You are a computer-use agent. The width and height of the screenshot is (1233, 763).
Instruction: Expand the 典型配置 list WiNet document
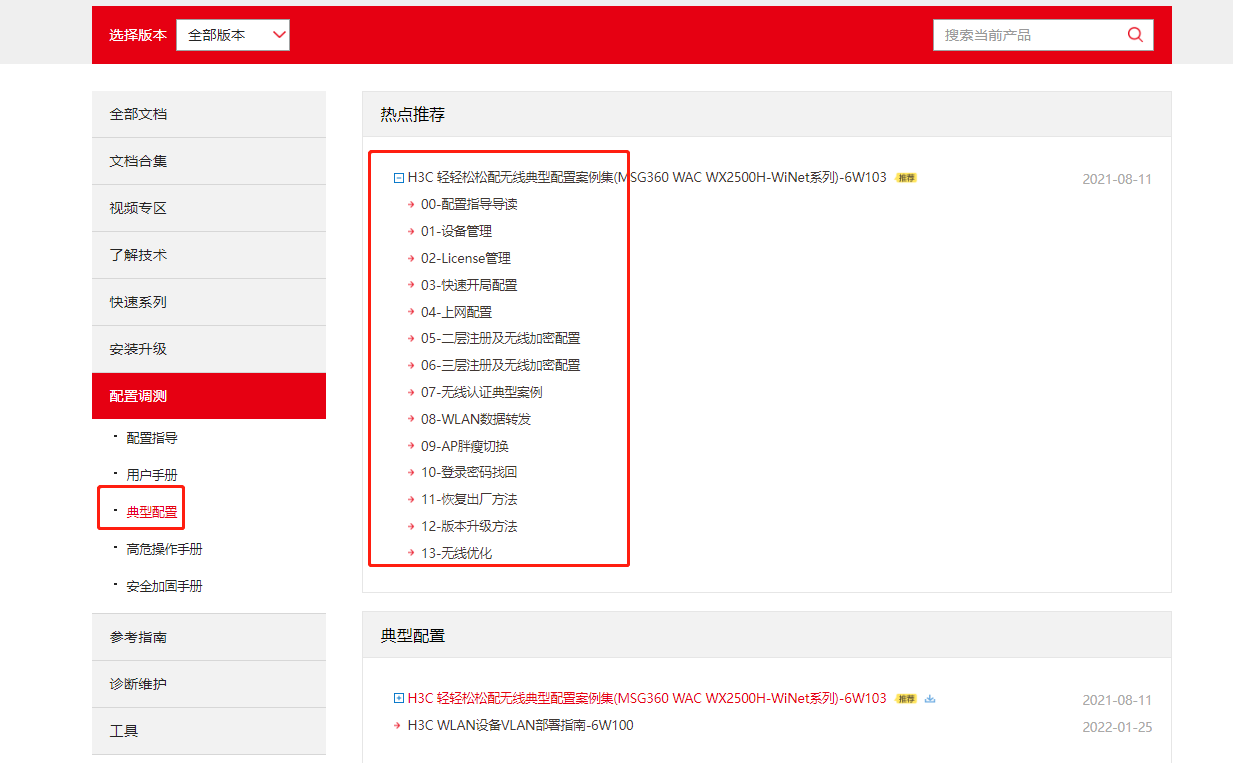(x=399, y=699)
